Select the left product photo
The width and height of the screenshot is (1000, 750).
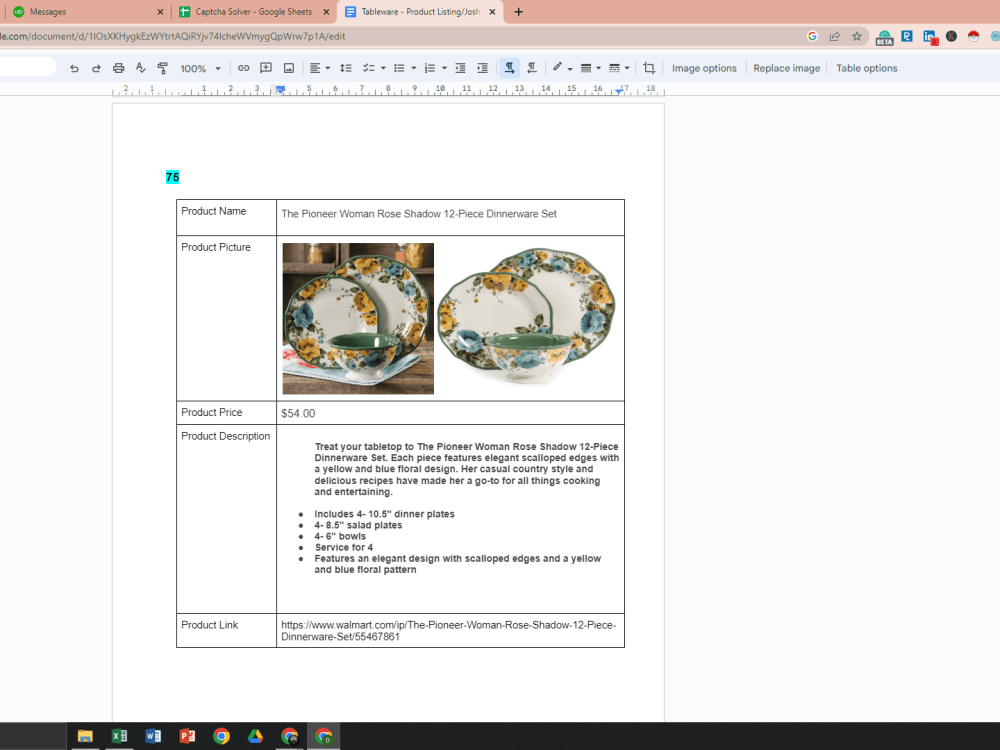point(358,318)
